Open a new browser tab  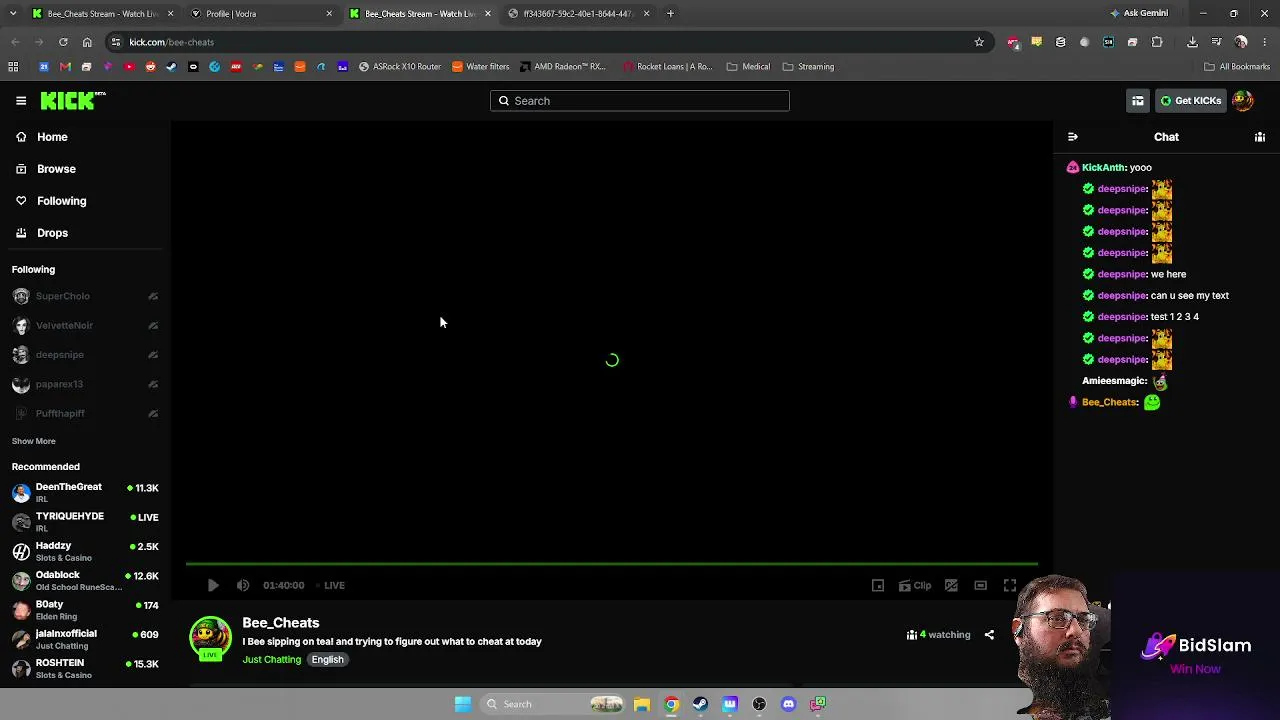click(x=670, y=14)
